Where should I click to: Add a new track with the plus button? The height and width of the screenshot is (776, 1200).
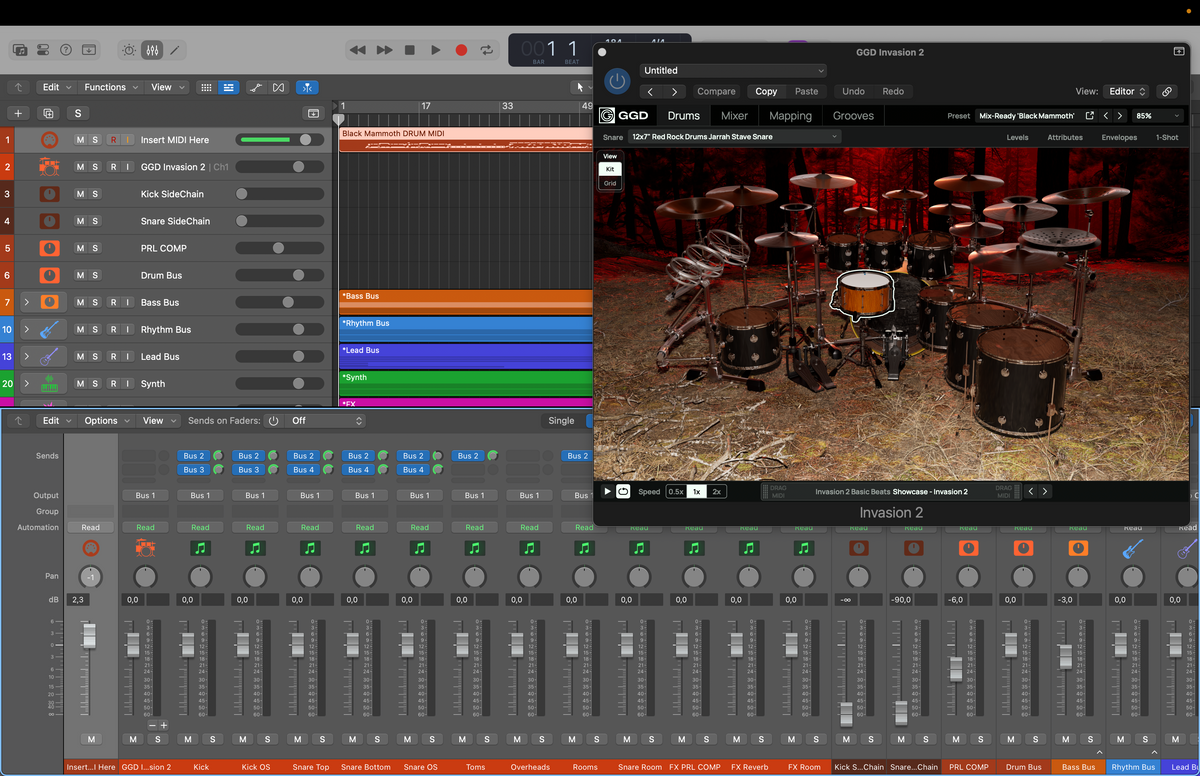click(x=17, y=113)
